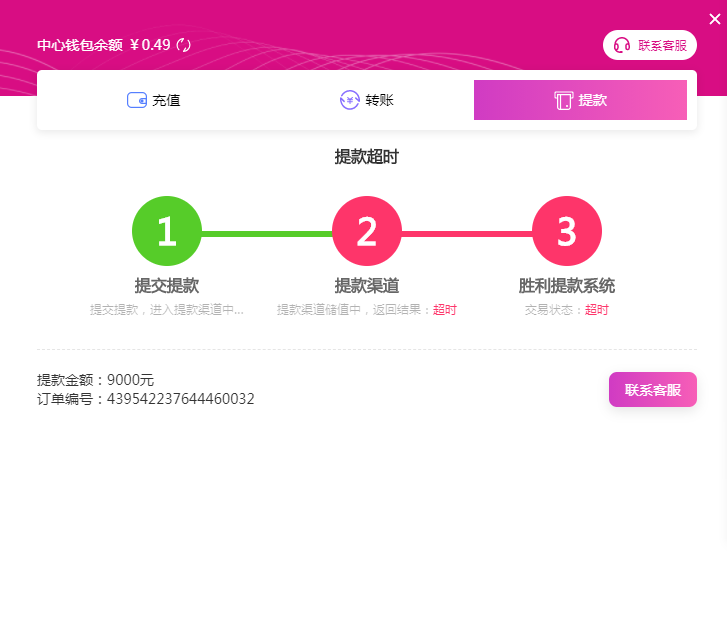The height and width of the screenshot is (642, 727).
Task: Select the 提款 tab label
Action: pyautogui.click(x=593, y=100)
